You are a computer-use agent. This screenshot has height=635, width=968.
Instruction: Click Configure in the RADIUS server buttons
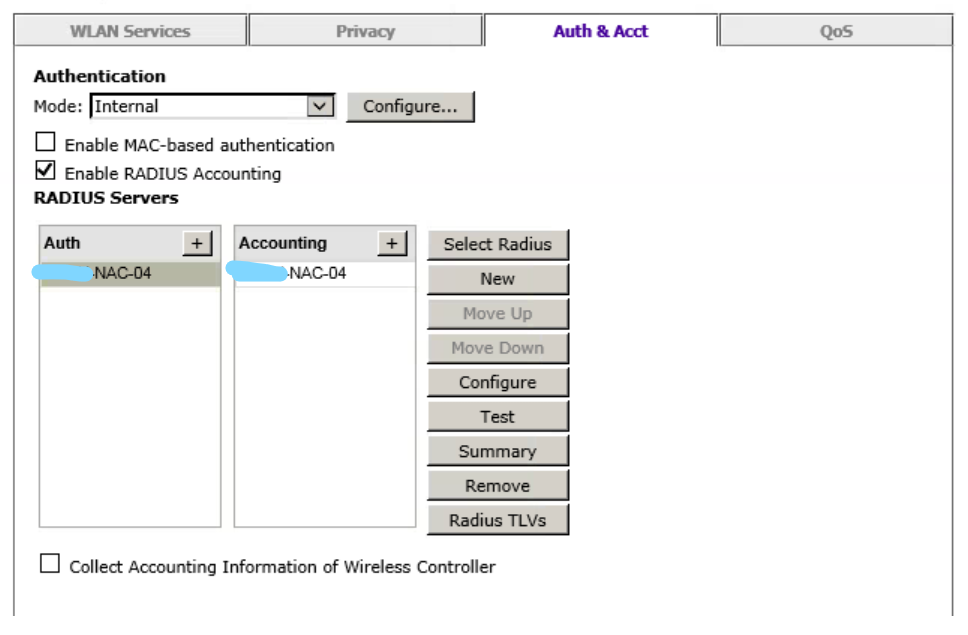click(497, 382)
